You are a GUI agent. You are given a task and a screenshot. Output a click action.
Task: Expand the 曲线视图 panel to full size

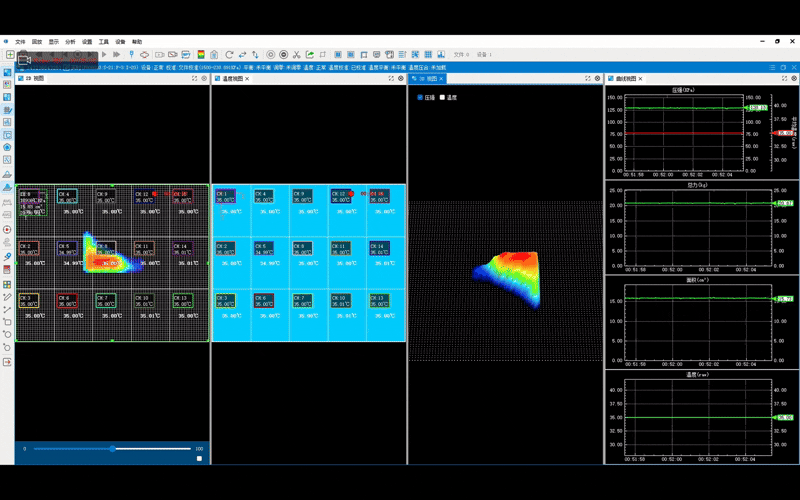[x=782, y=78]
